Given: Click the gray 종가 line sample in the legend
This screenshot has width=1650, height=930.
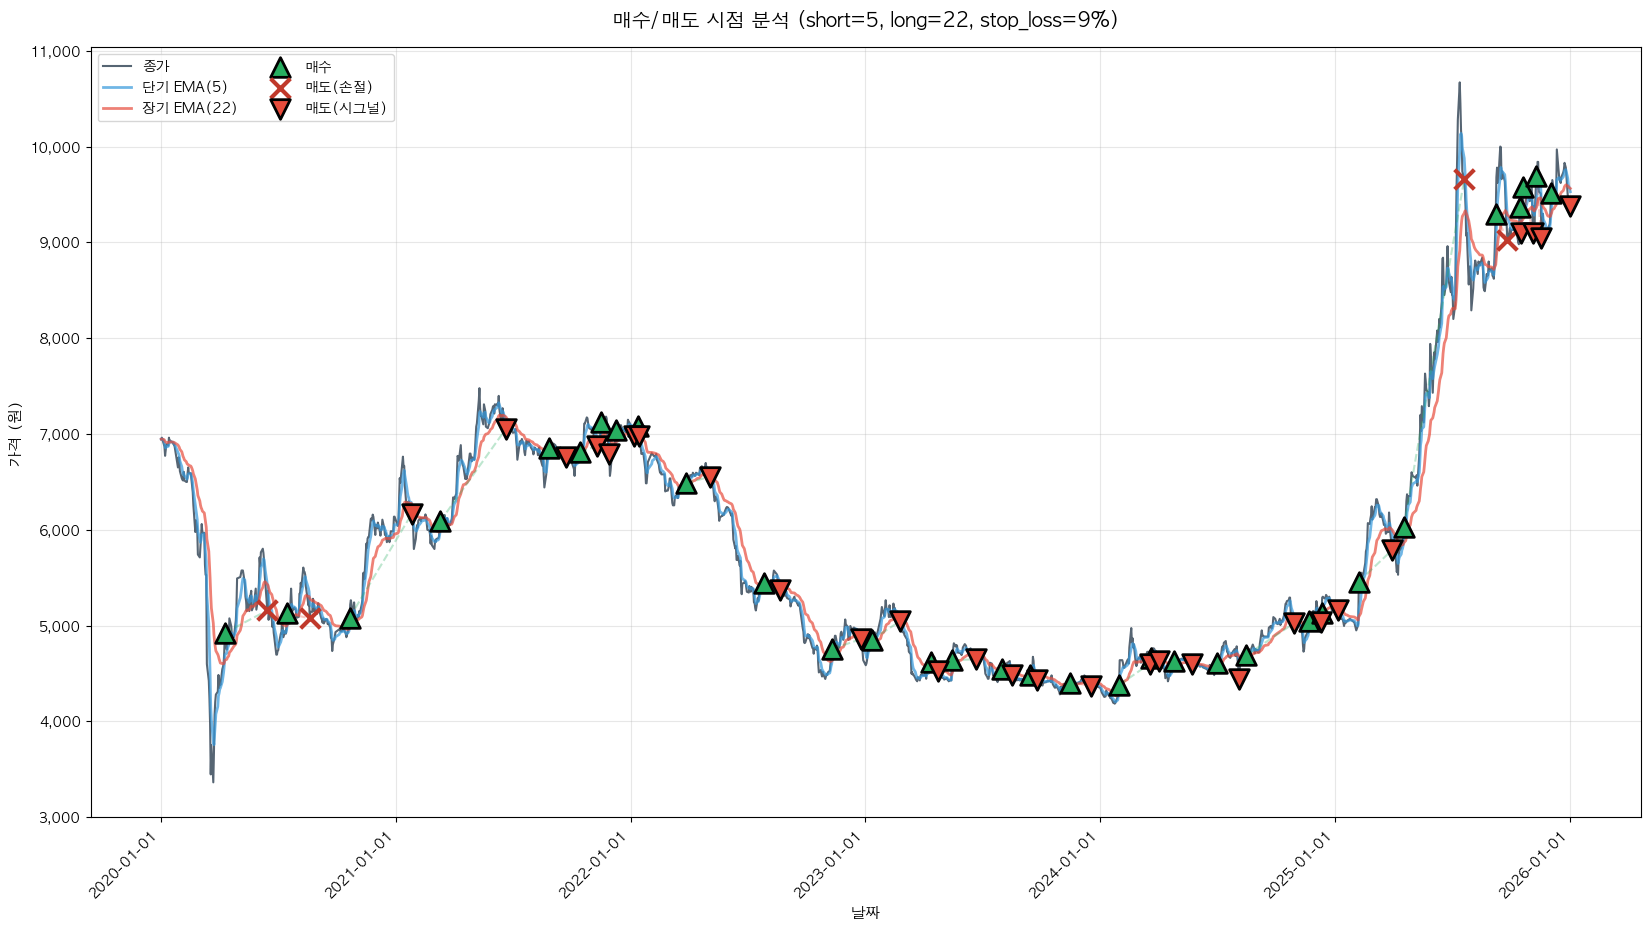Looking at the screenshot, I should point(118,67).
